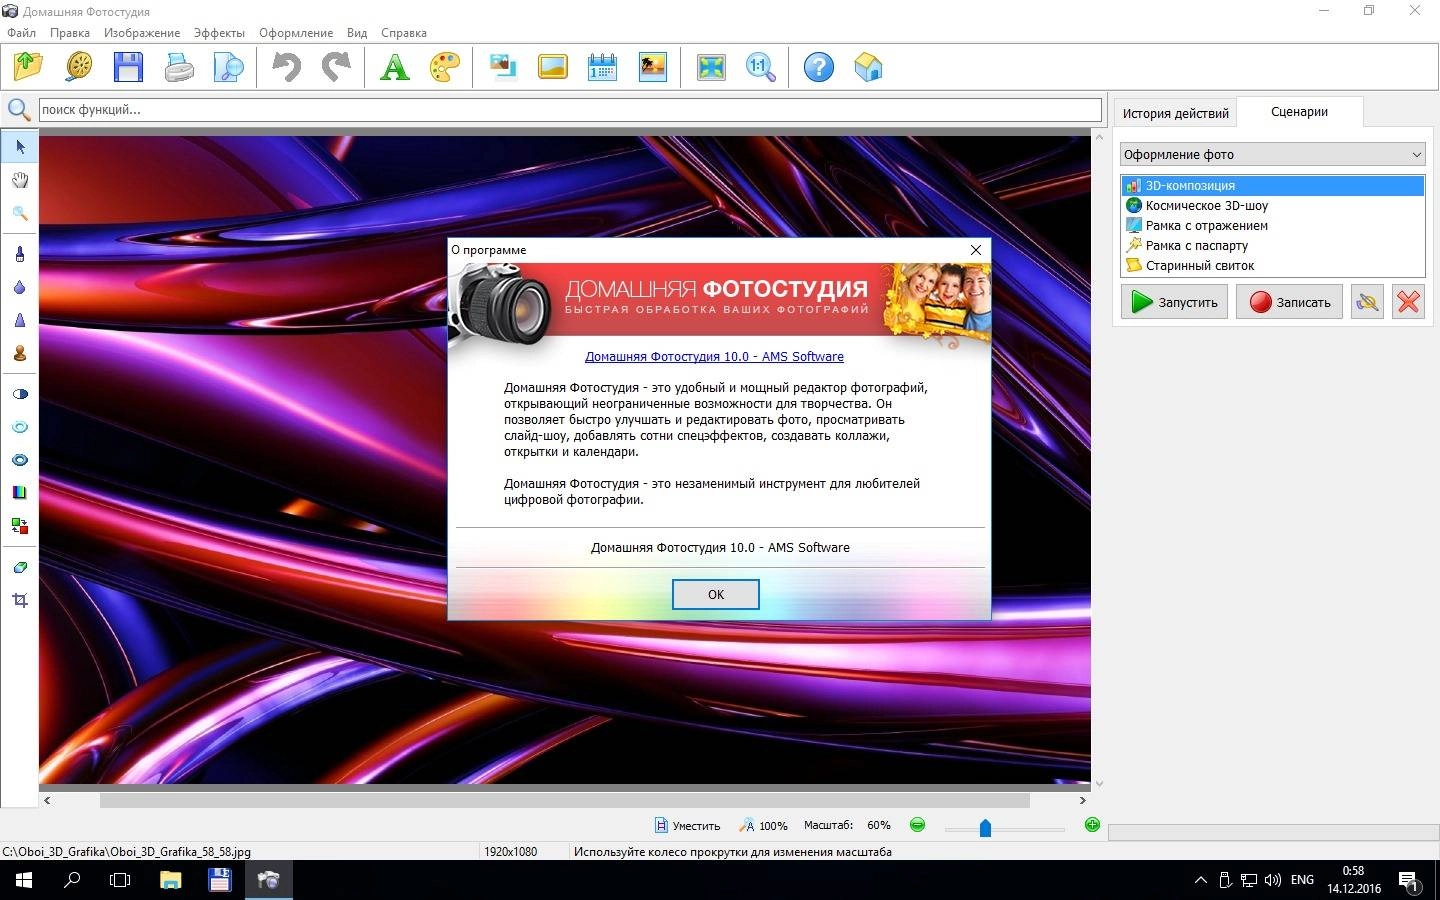Click the undo arrow
Image resolution: width=1440 pixels, height=900 pixels.
(286, 67)
